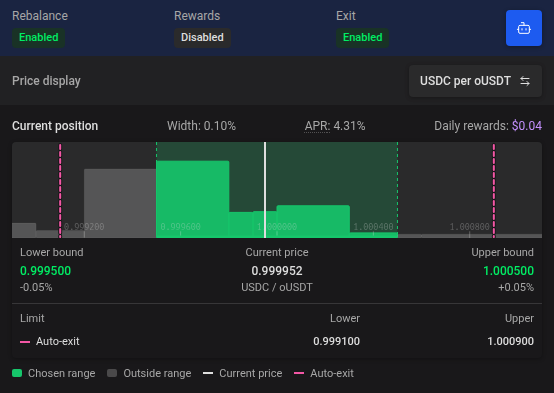
Task: Click the Lower column header in limits
Action: pyautogui.click(x=345, y=318)
